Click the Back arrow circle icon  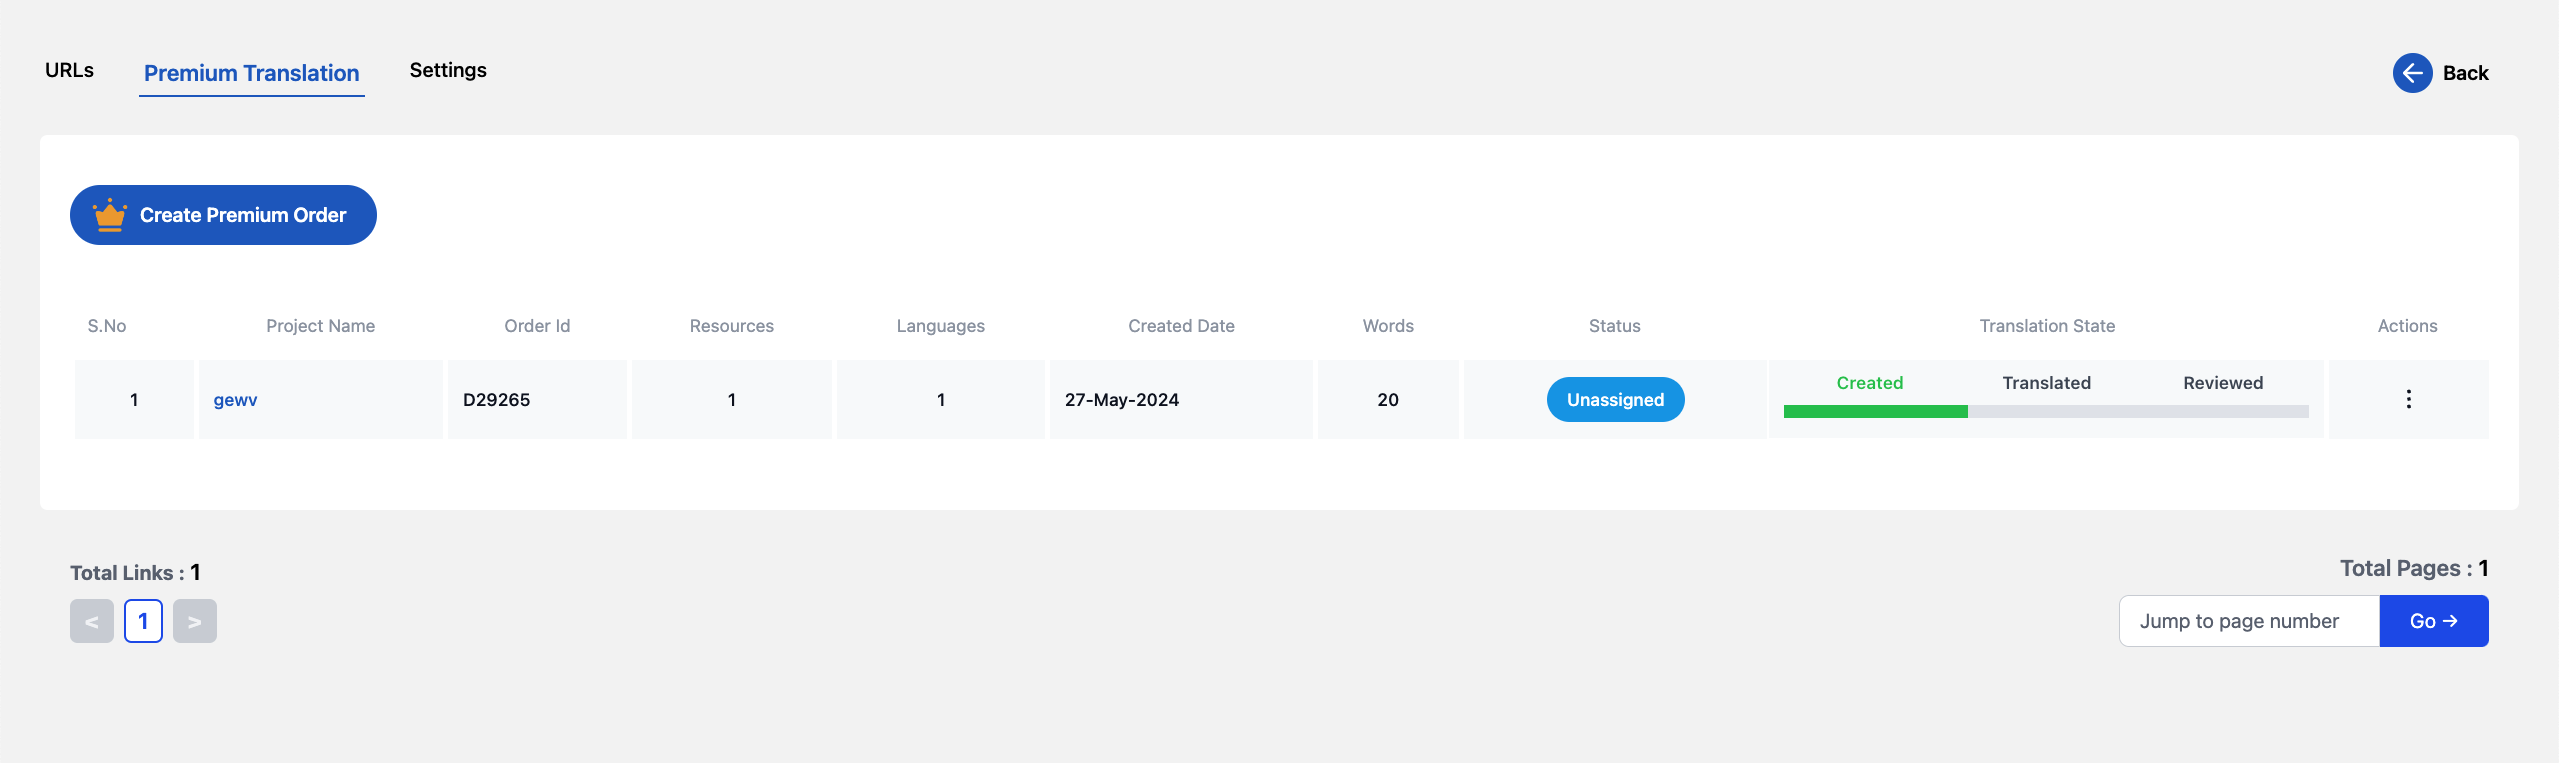click(2412, 73)
